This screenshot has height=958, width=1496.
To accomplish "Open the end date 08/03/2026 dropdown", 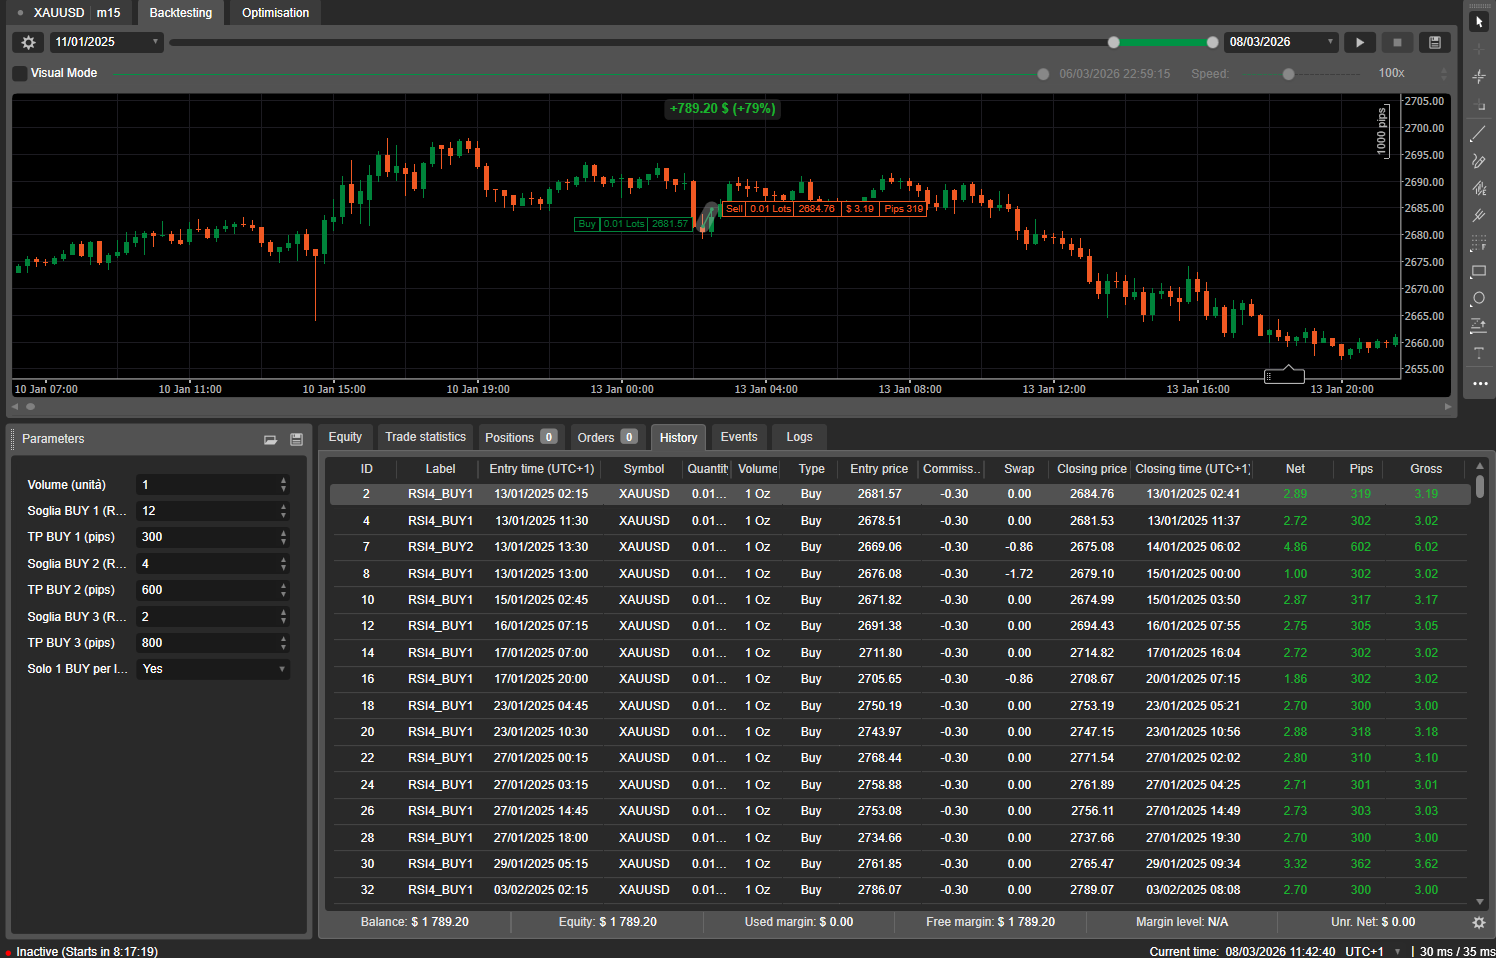I will point(1282,42).
